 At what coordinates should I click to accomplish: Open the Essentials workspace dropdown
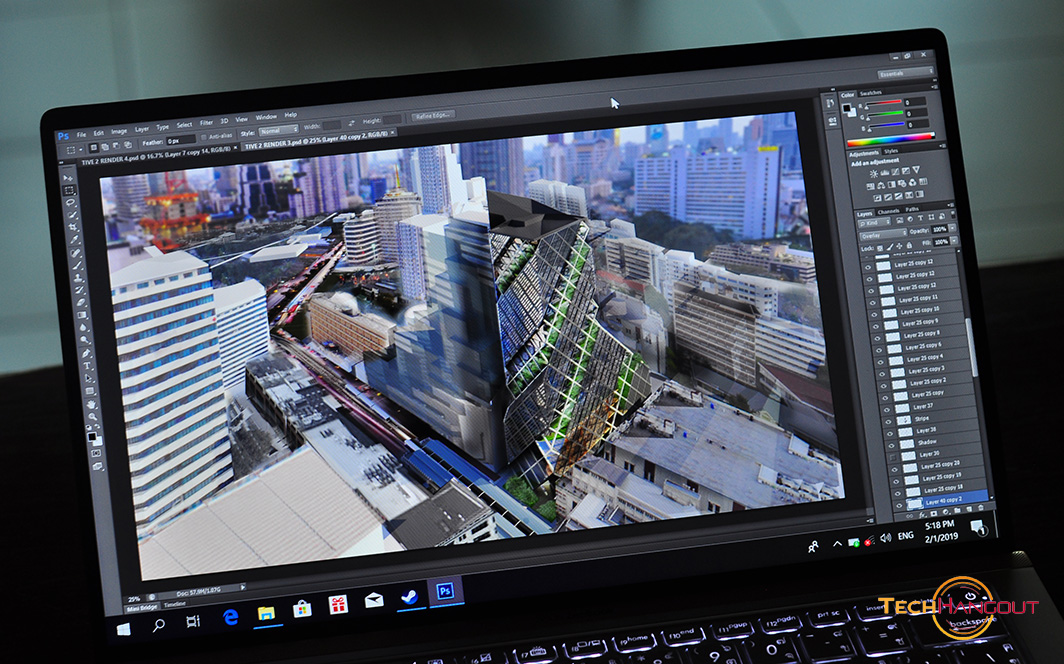906,73
